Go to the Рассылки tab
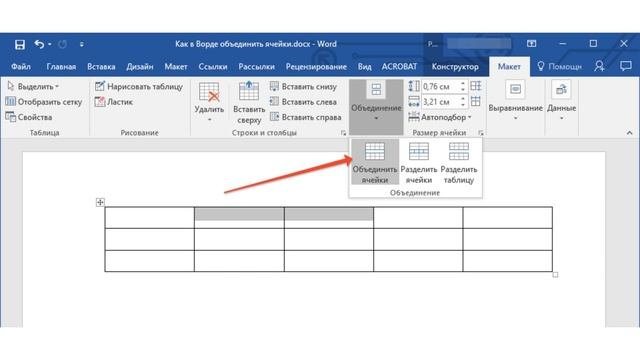 pyautogui.click(x=256, y=67)
